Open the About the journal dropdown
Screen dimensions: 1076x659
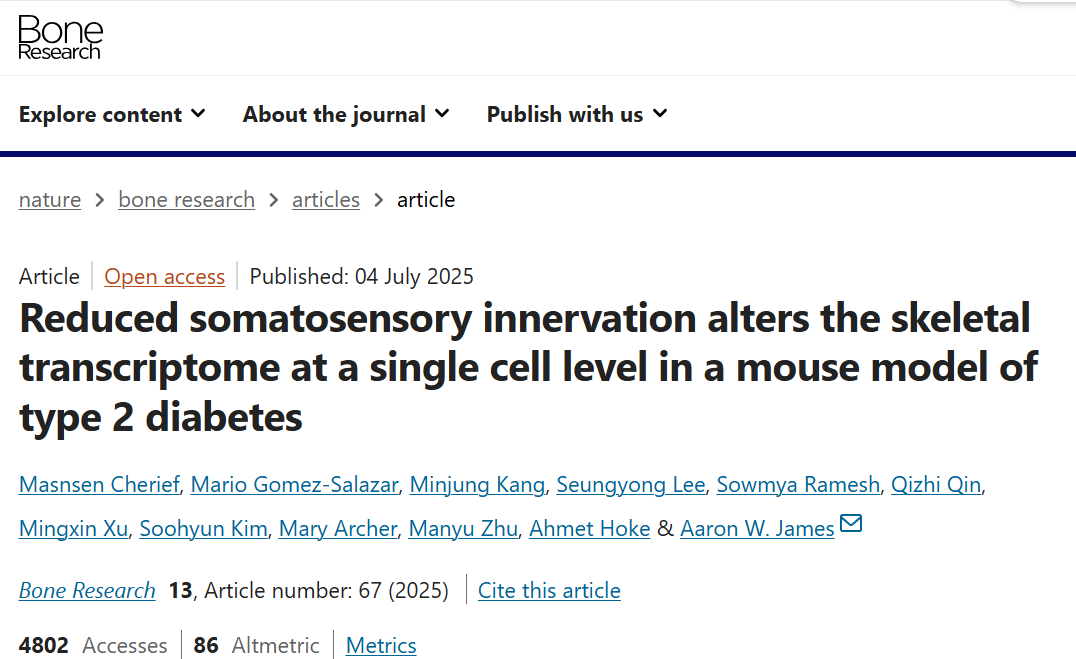pos(346,114)
